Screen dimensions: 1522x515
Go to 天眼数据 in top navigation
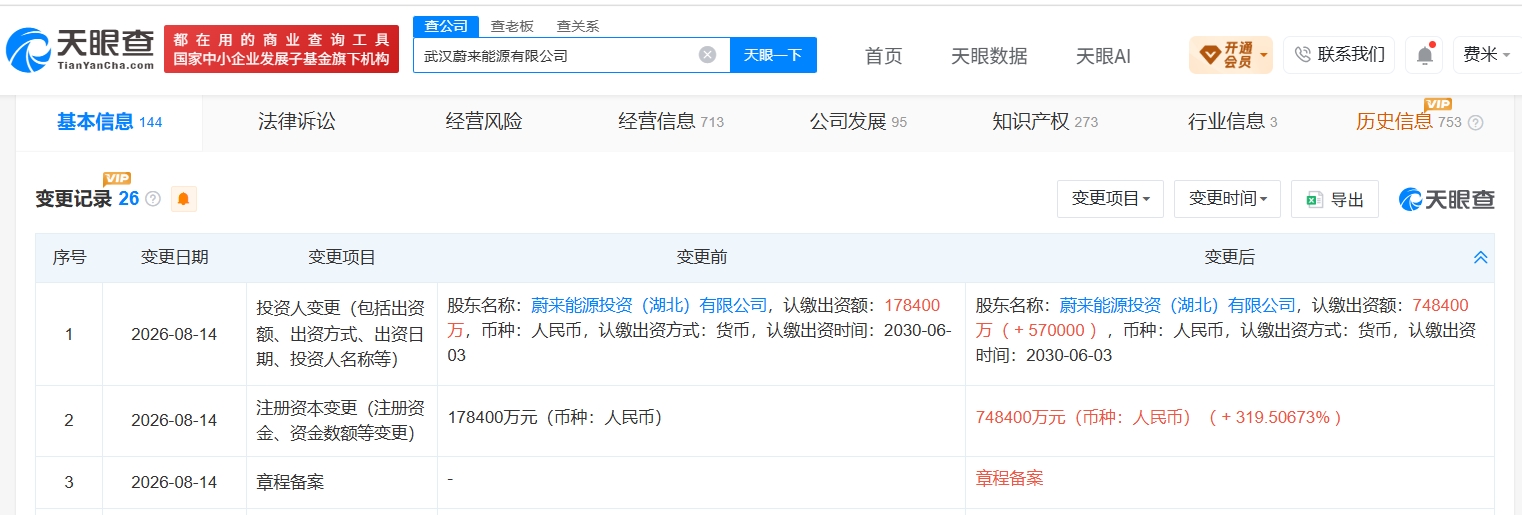[989, 56]
